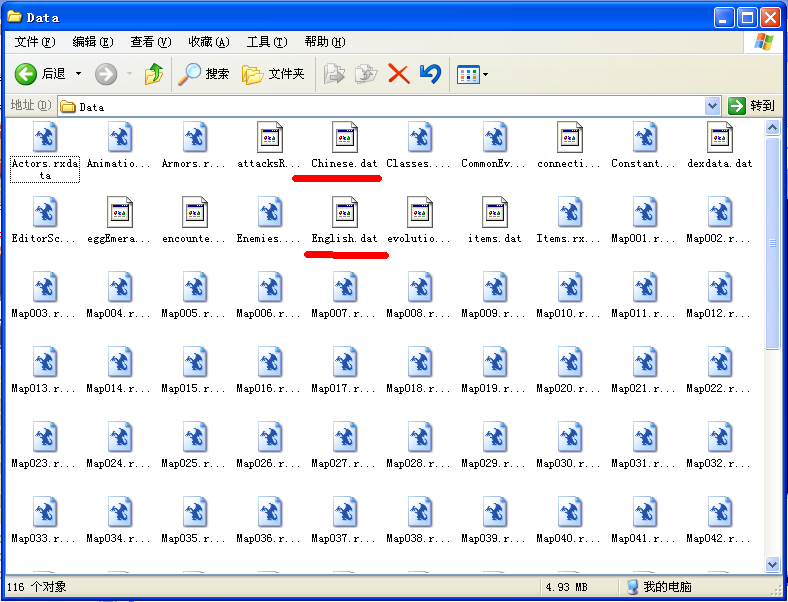Open Forward button history dropdown arrow
Screen dimensions: 788x602
tap(129, 74)
